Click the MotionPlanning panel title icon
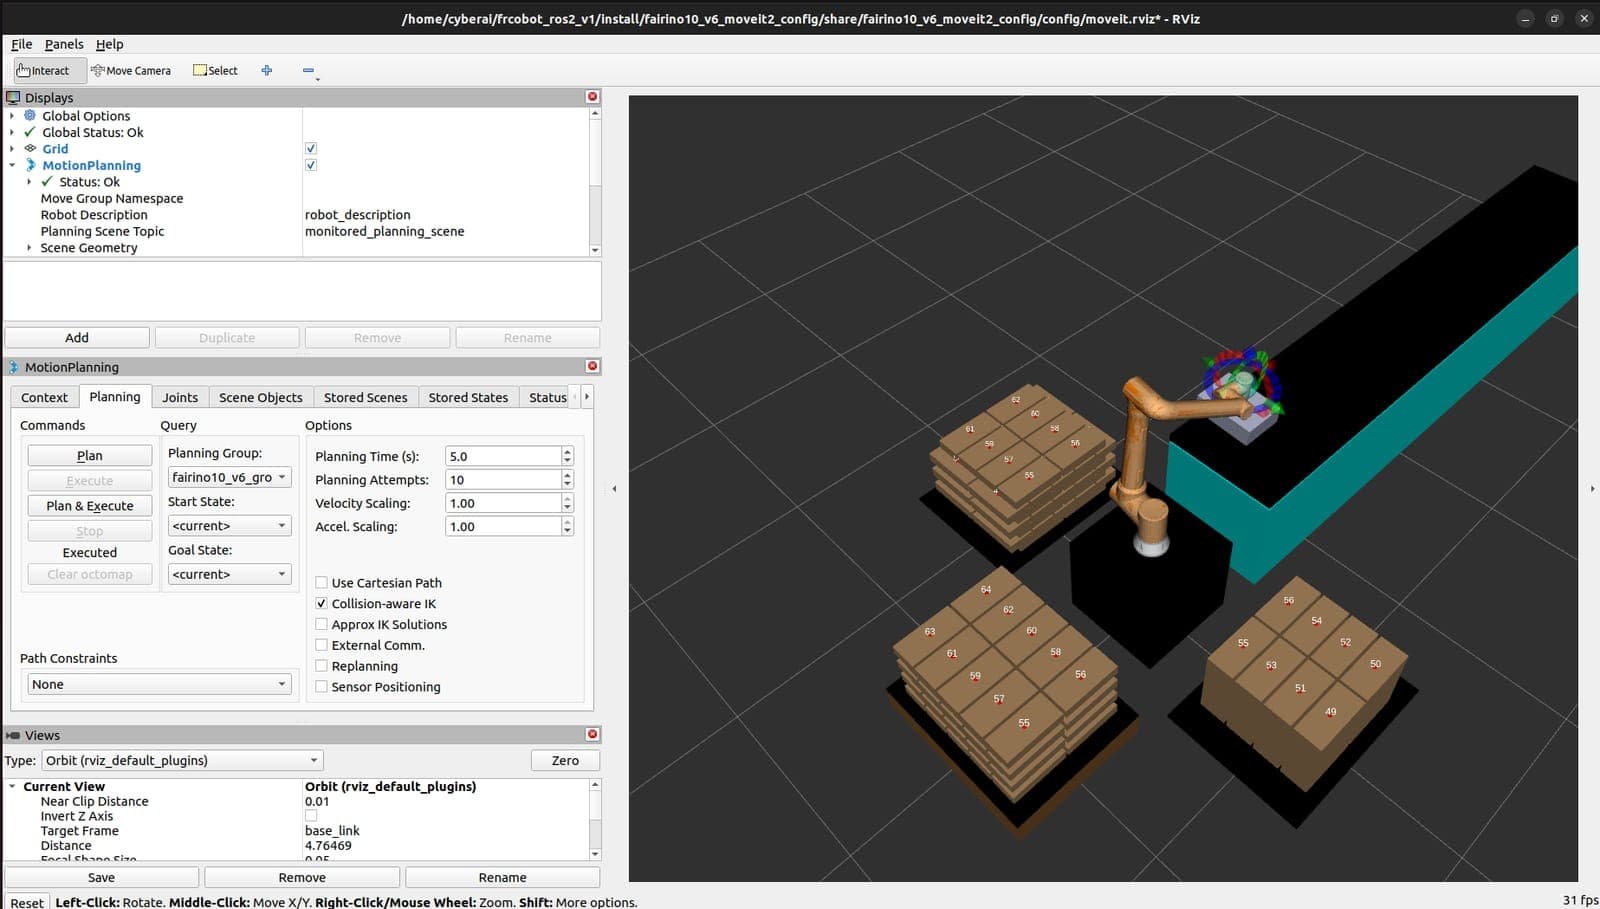The height and width of the screenshot is (909, 1600). (13, 367)
